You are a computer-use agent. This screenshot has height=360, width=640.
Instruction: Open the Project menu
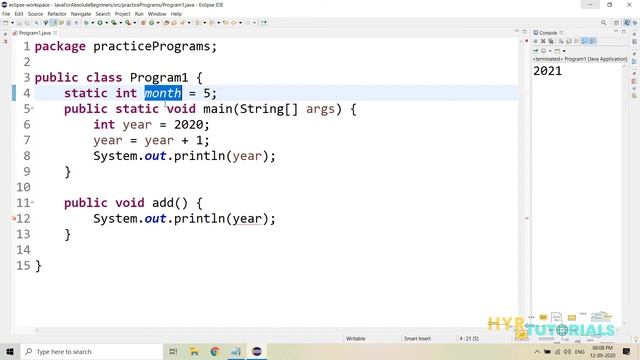click(122, 14)
